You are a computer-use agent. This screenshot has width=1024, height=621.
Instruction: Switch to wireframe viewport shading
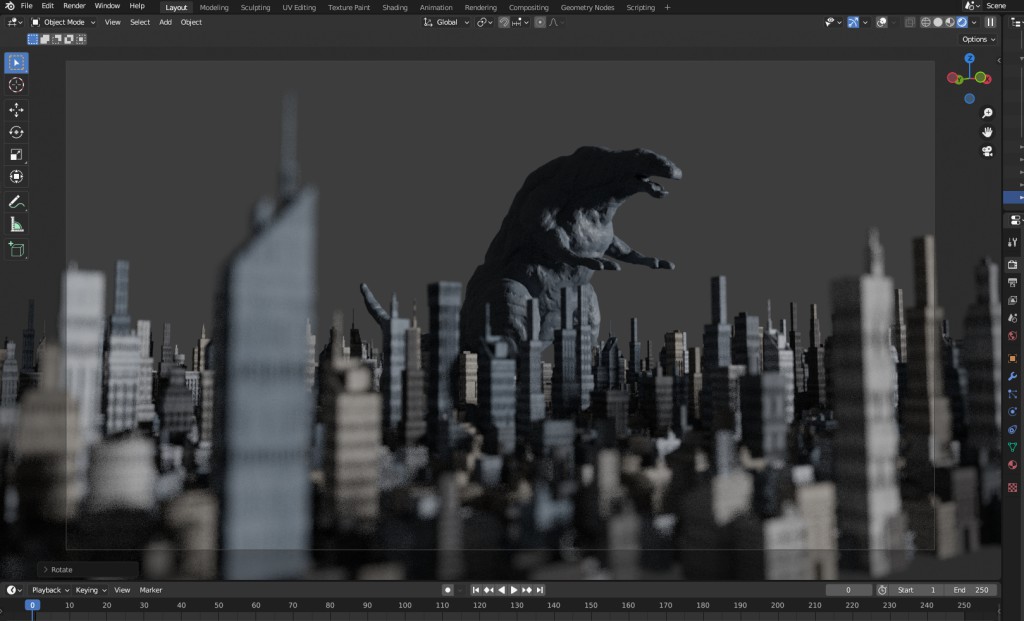tap(925, 22)
